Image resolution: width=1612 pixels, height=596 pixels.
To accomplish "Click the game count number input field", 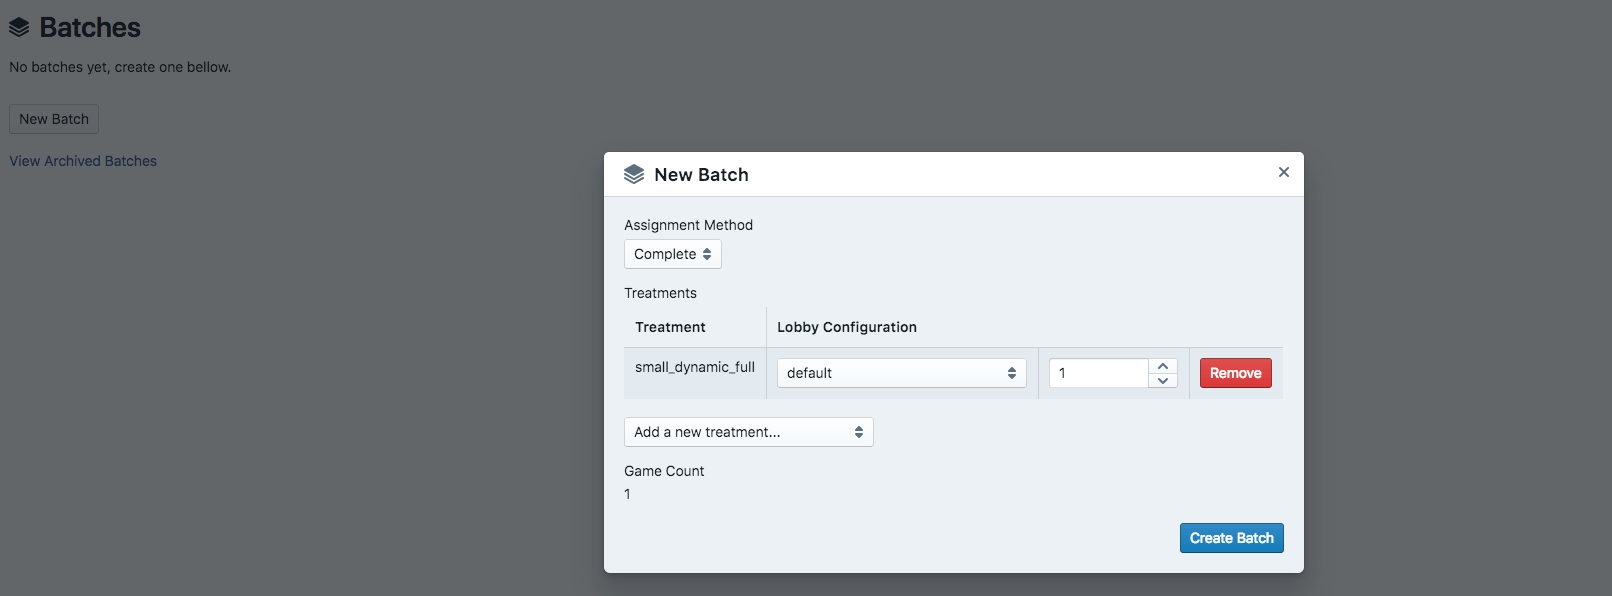I will click(1099, 373).
